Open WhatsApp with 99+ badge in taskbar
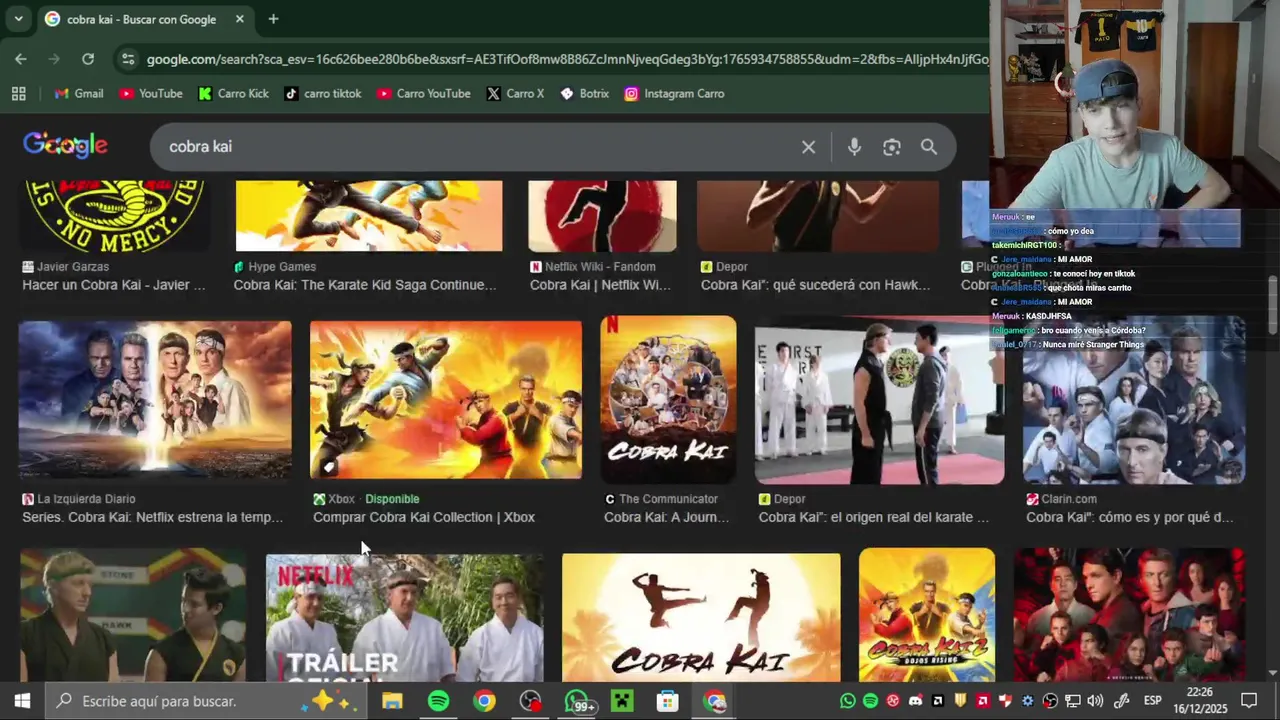Screen dimensions: 1280x720 tap(578, 701)
